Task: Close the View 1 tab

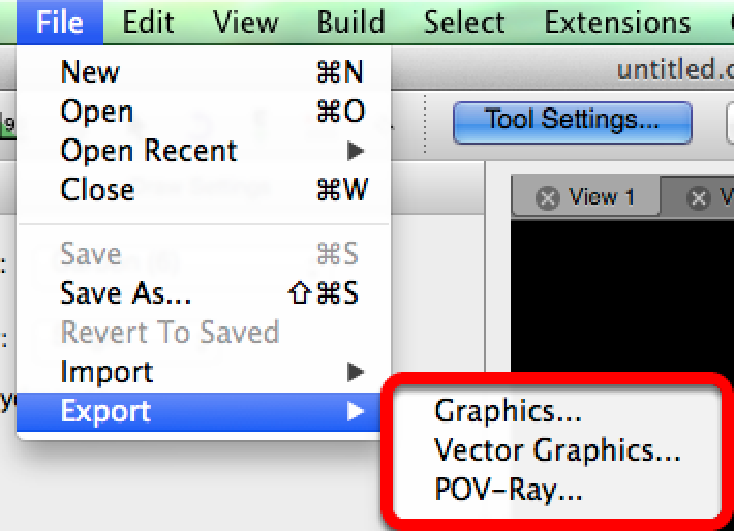Action: [547, 198]
